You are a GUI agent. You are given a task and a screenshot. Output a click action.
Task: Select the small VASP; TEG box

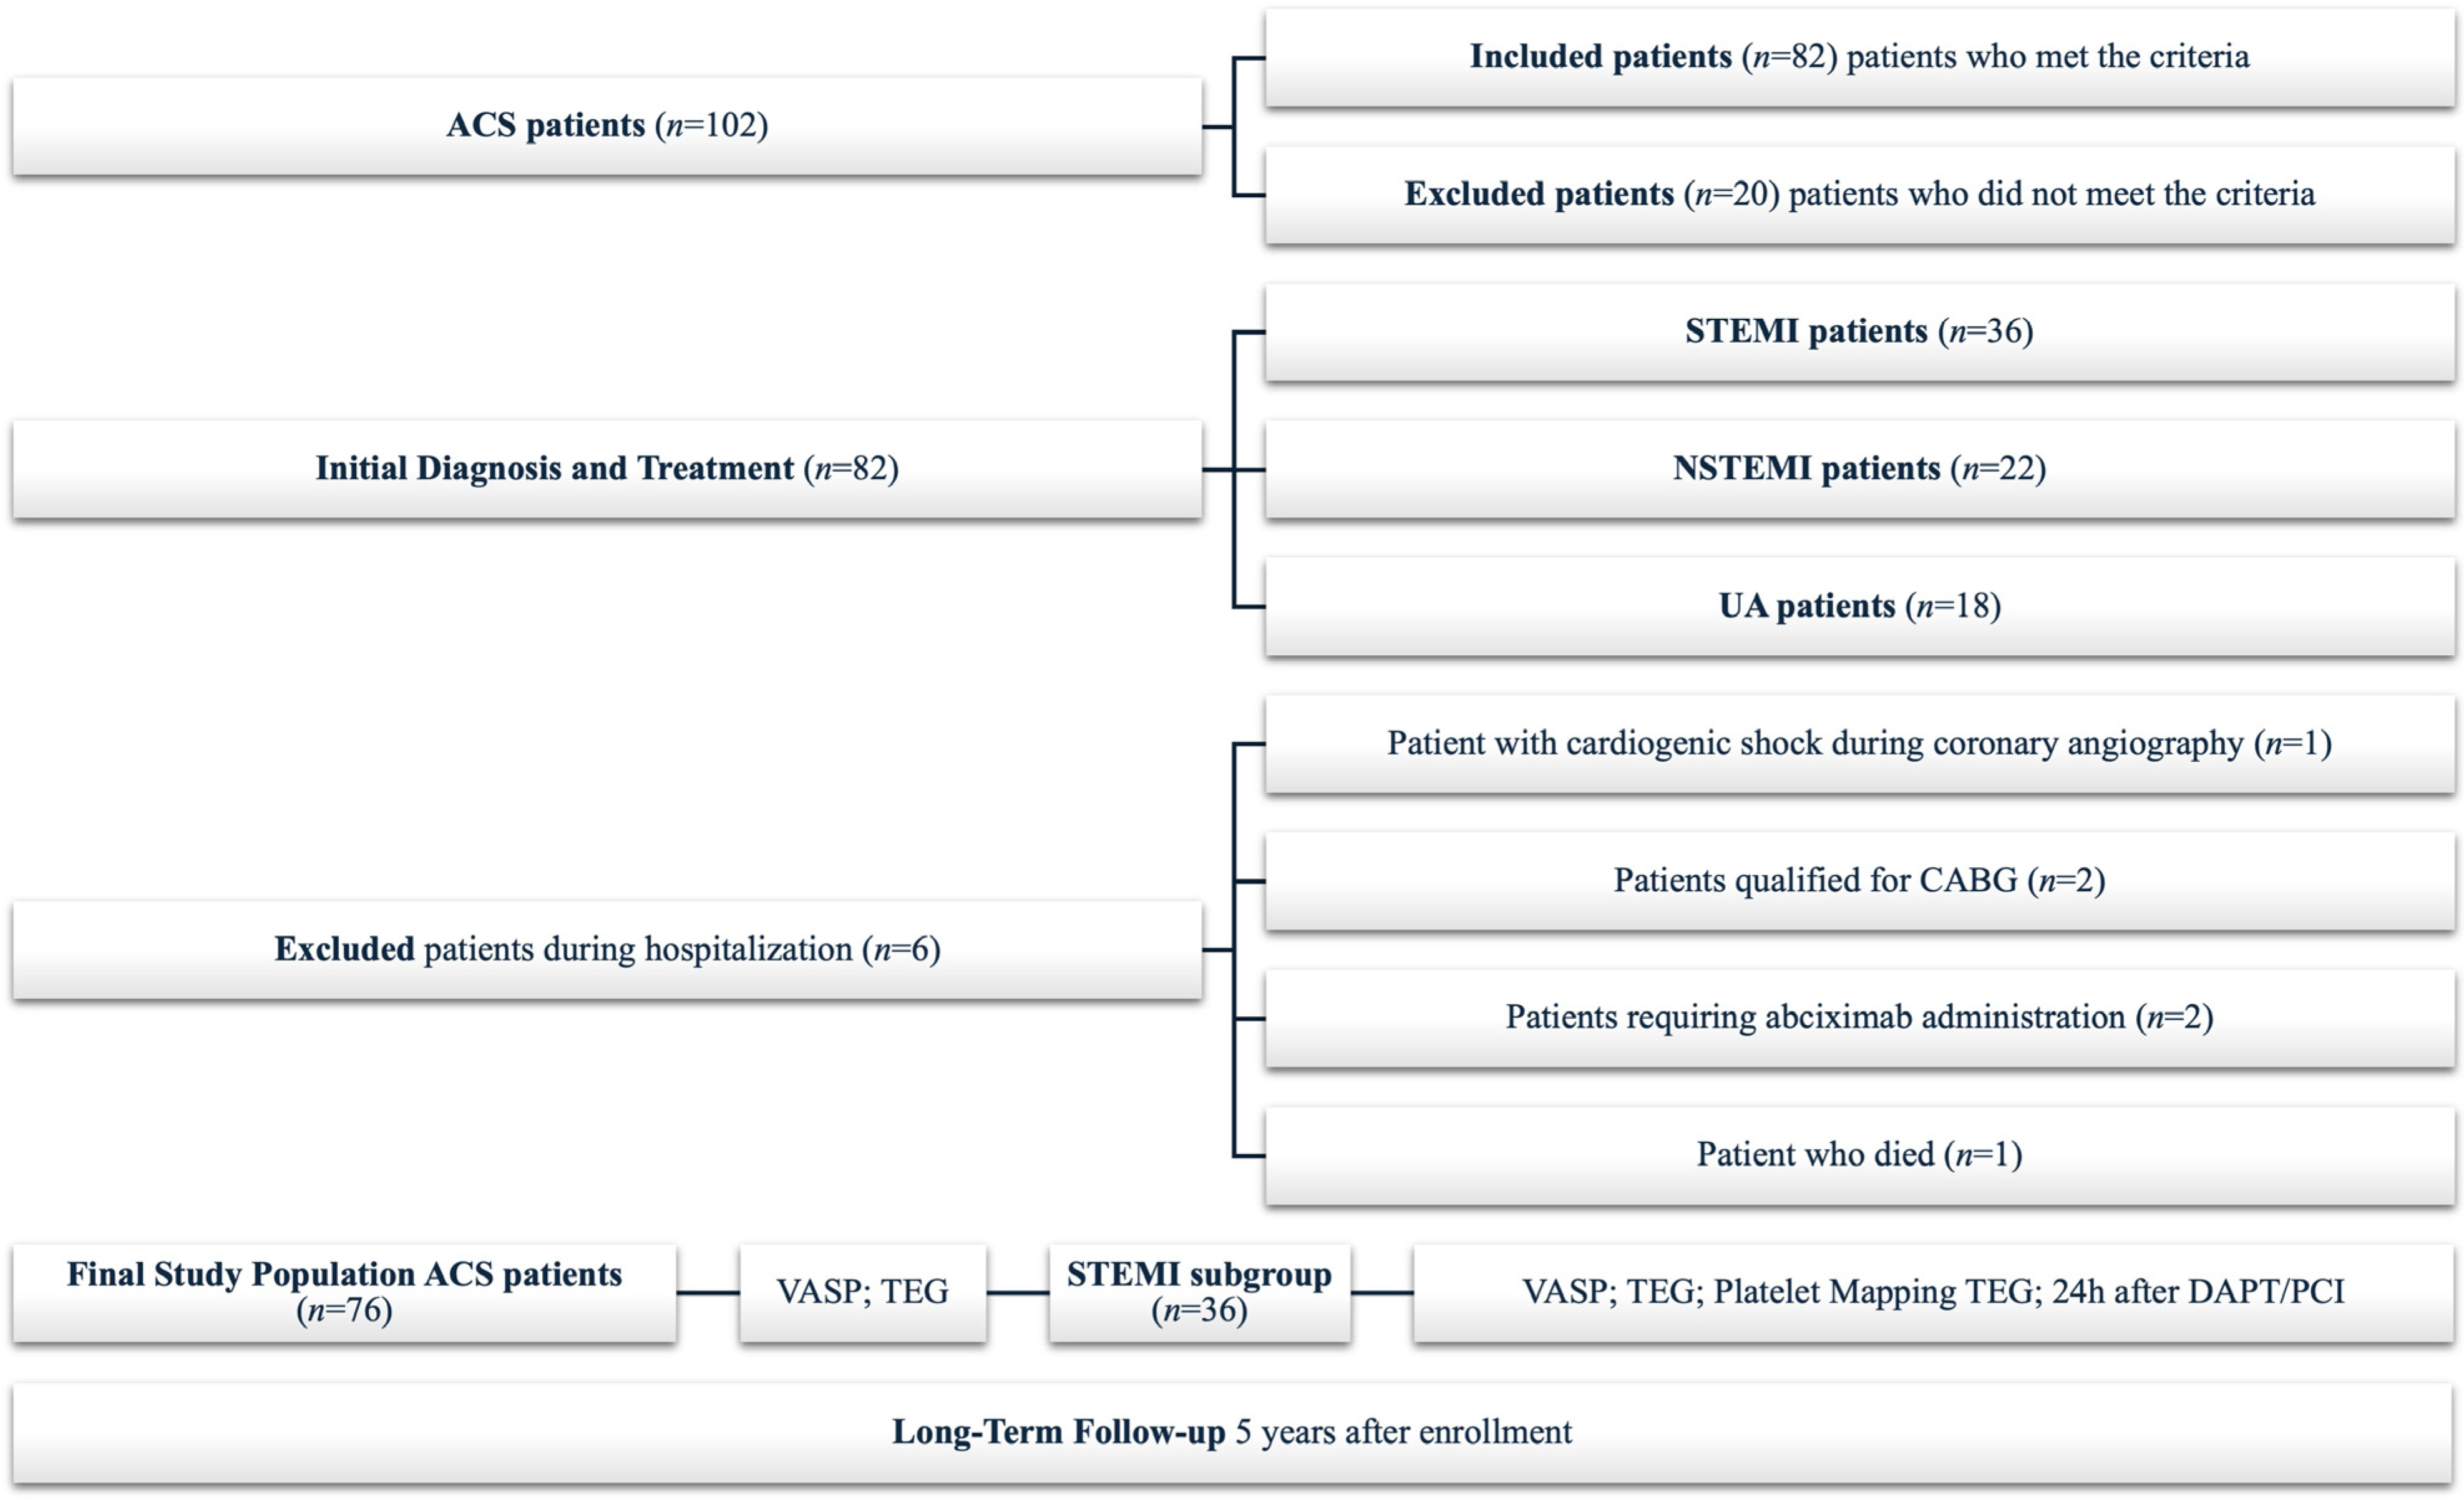point(862,1292)
